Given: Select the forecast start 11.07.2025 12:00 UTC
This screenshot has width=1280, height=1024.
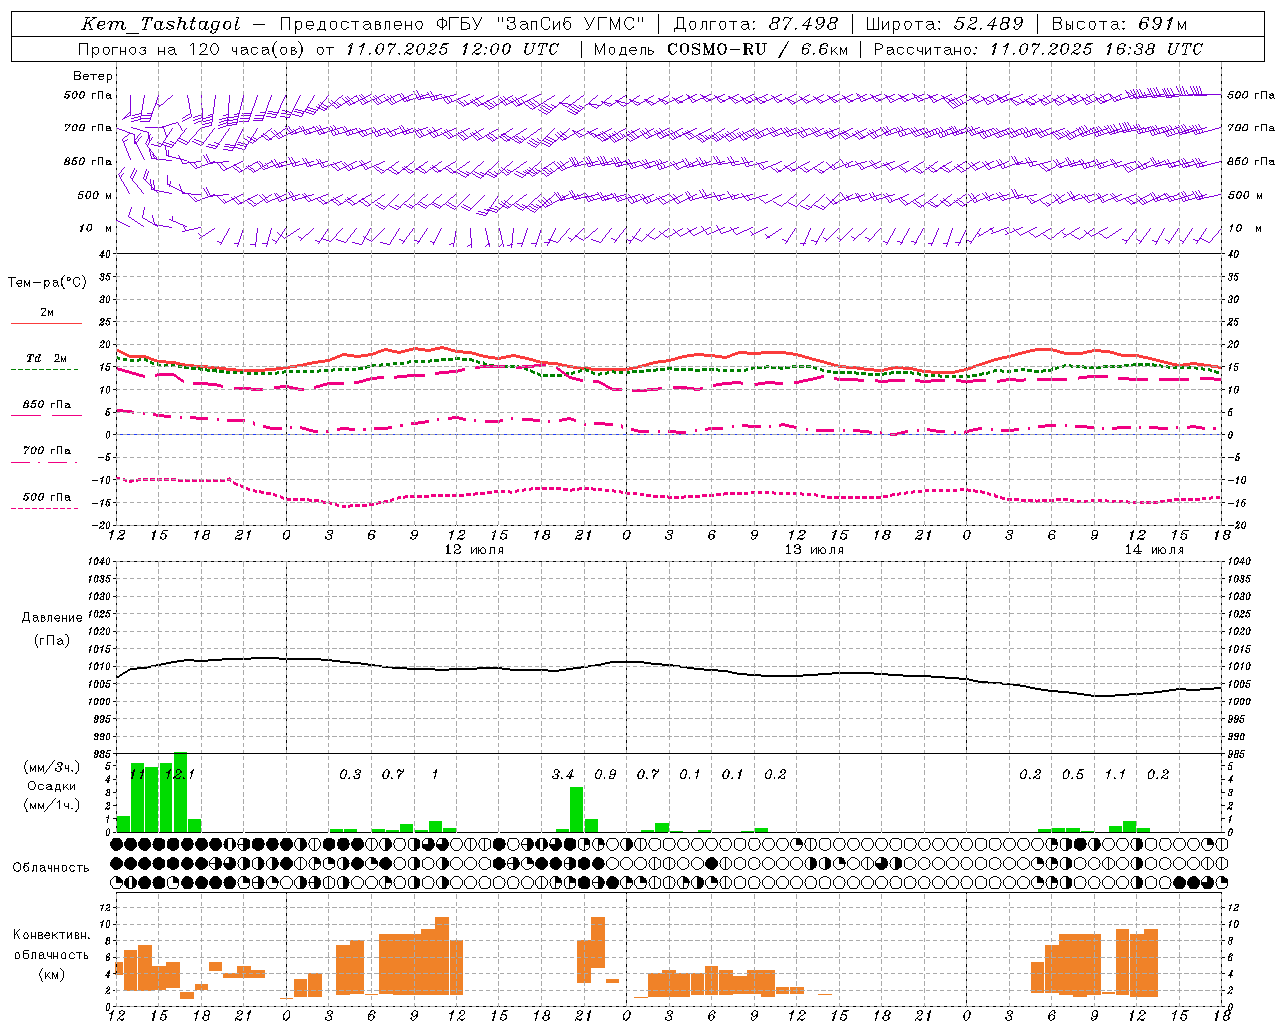Looking at the screenshot, I should pos(452,49).
